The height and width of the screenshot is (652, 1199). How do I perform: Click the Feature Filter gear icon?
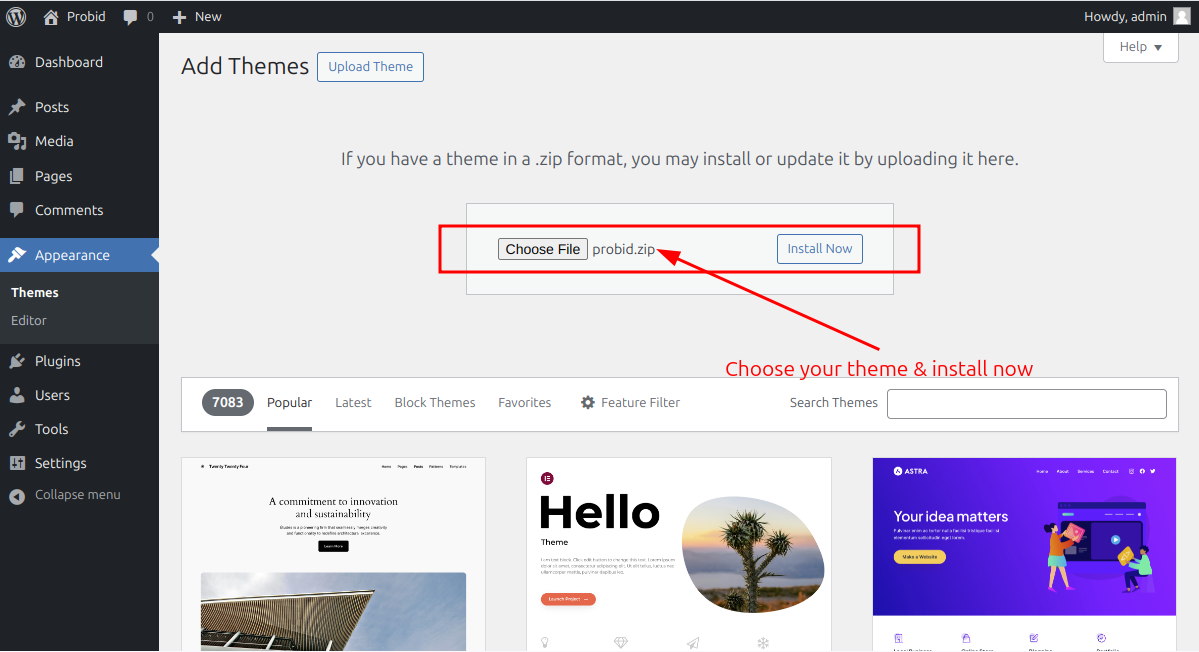pos(587,402)
